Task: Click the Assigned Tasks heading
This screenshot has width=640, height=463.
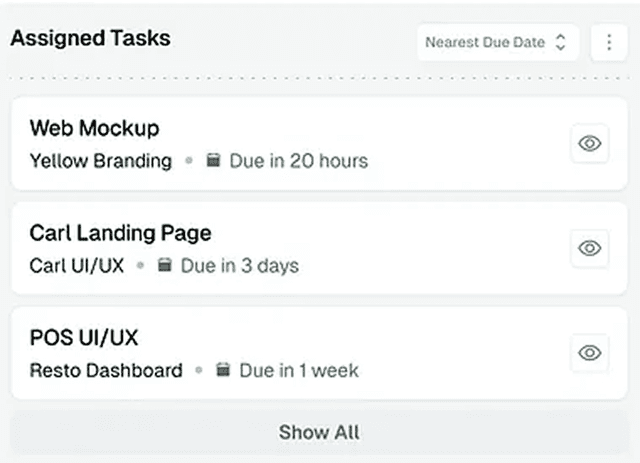Action: click(x=90, y=39)
